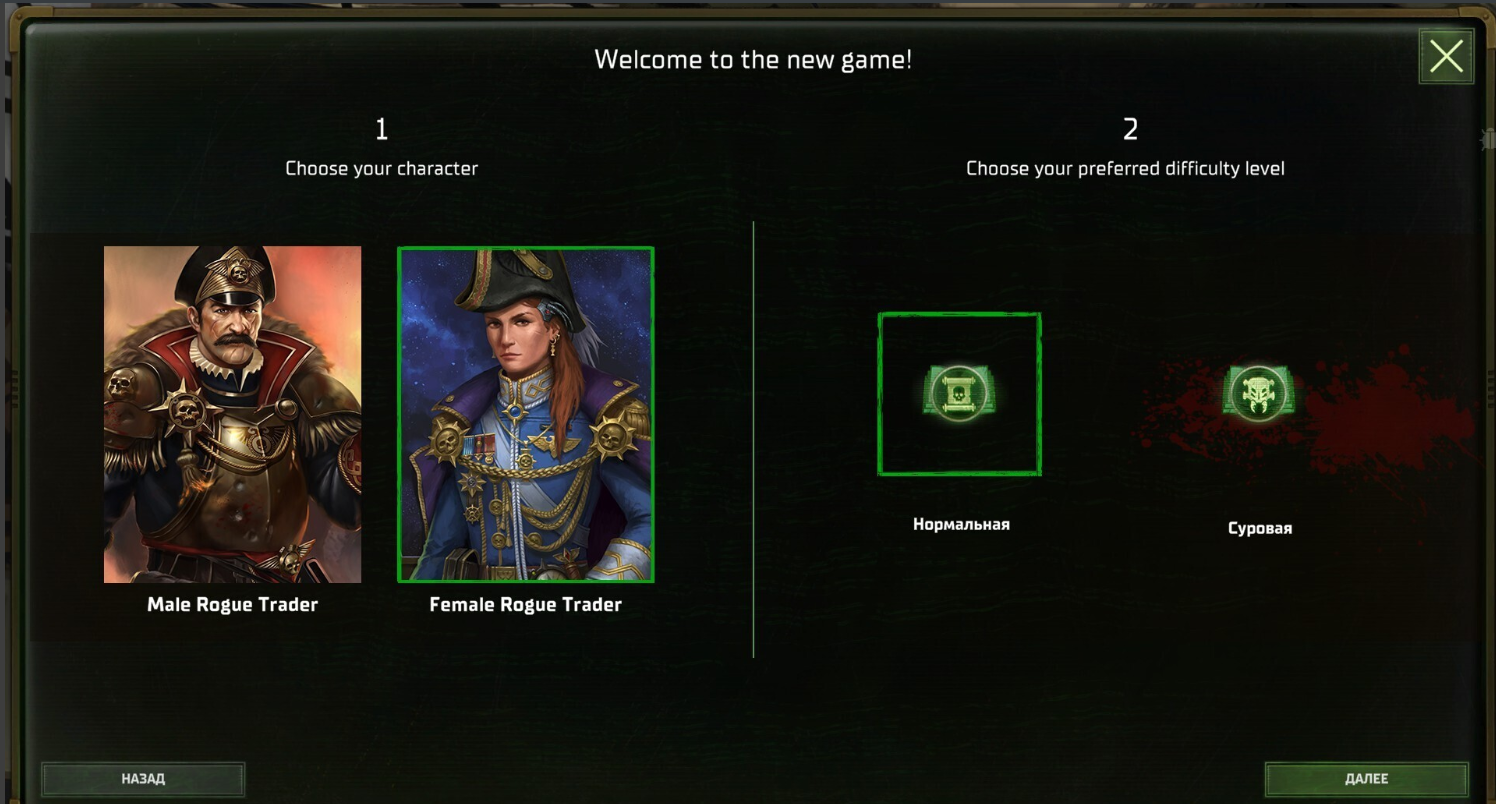
Task: Click the gold star medal on female trader's shoulder
Action: point(613,435)
